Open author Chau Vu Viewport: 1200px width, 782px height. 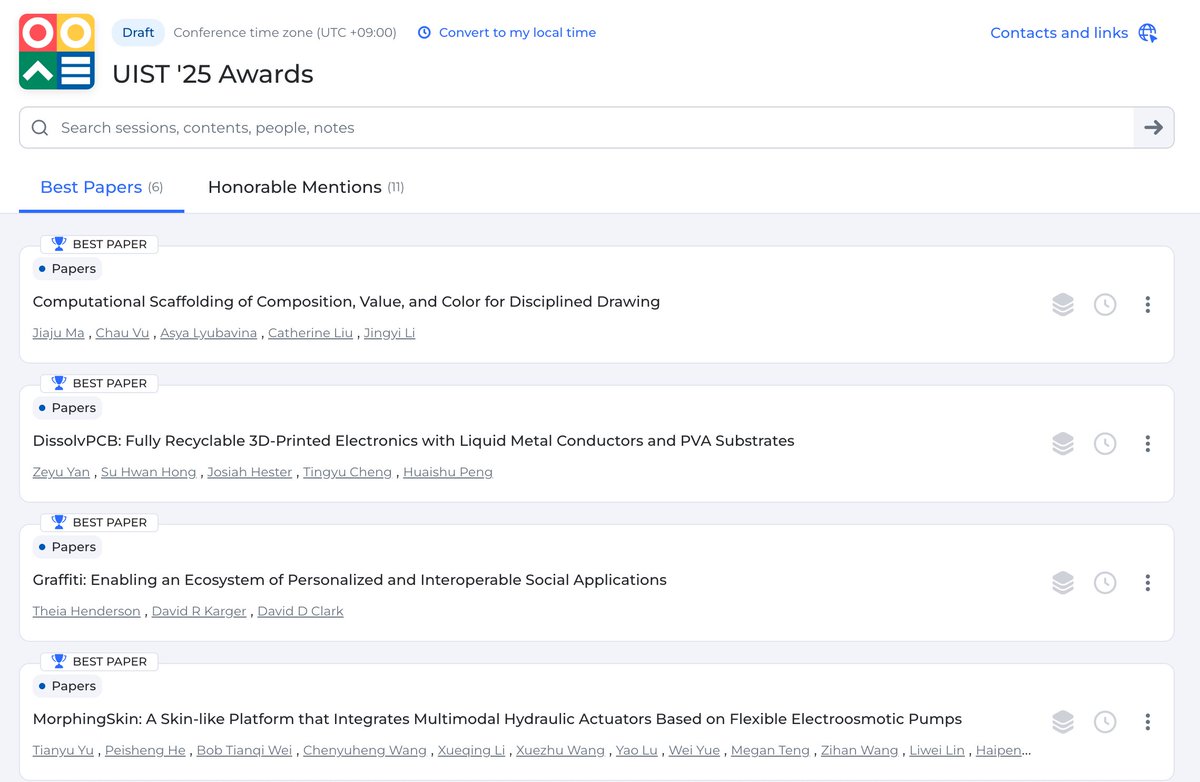coord(122,333)
